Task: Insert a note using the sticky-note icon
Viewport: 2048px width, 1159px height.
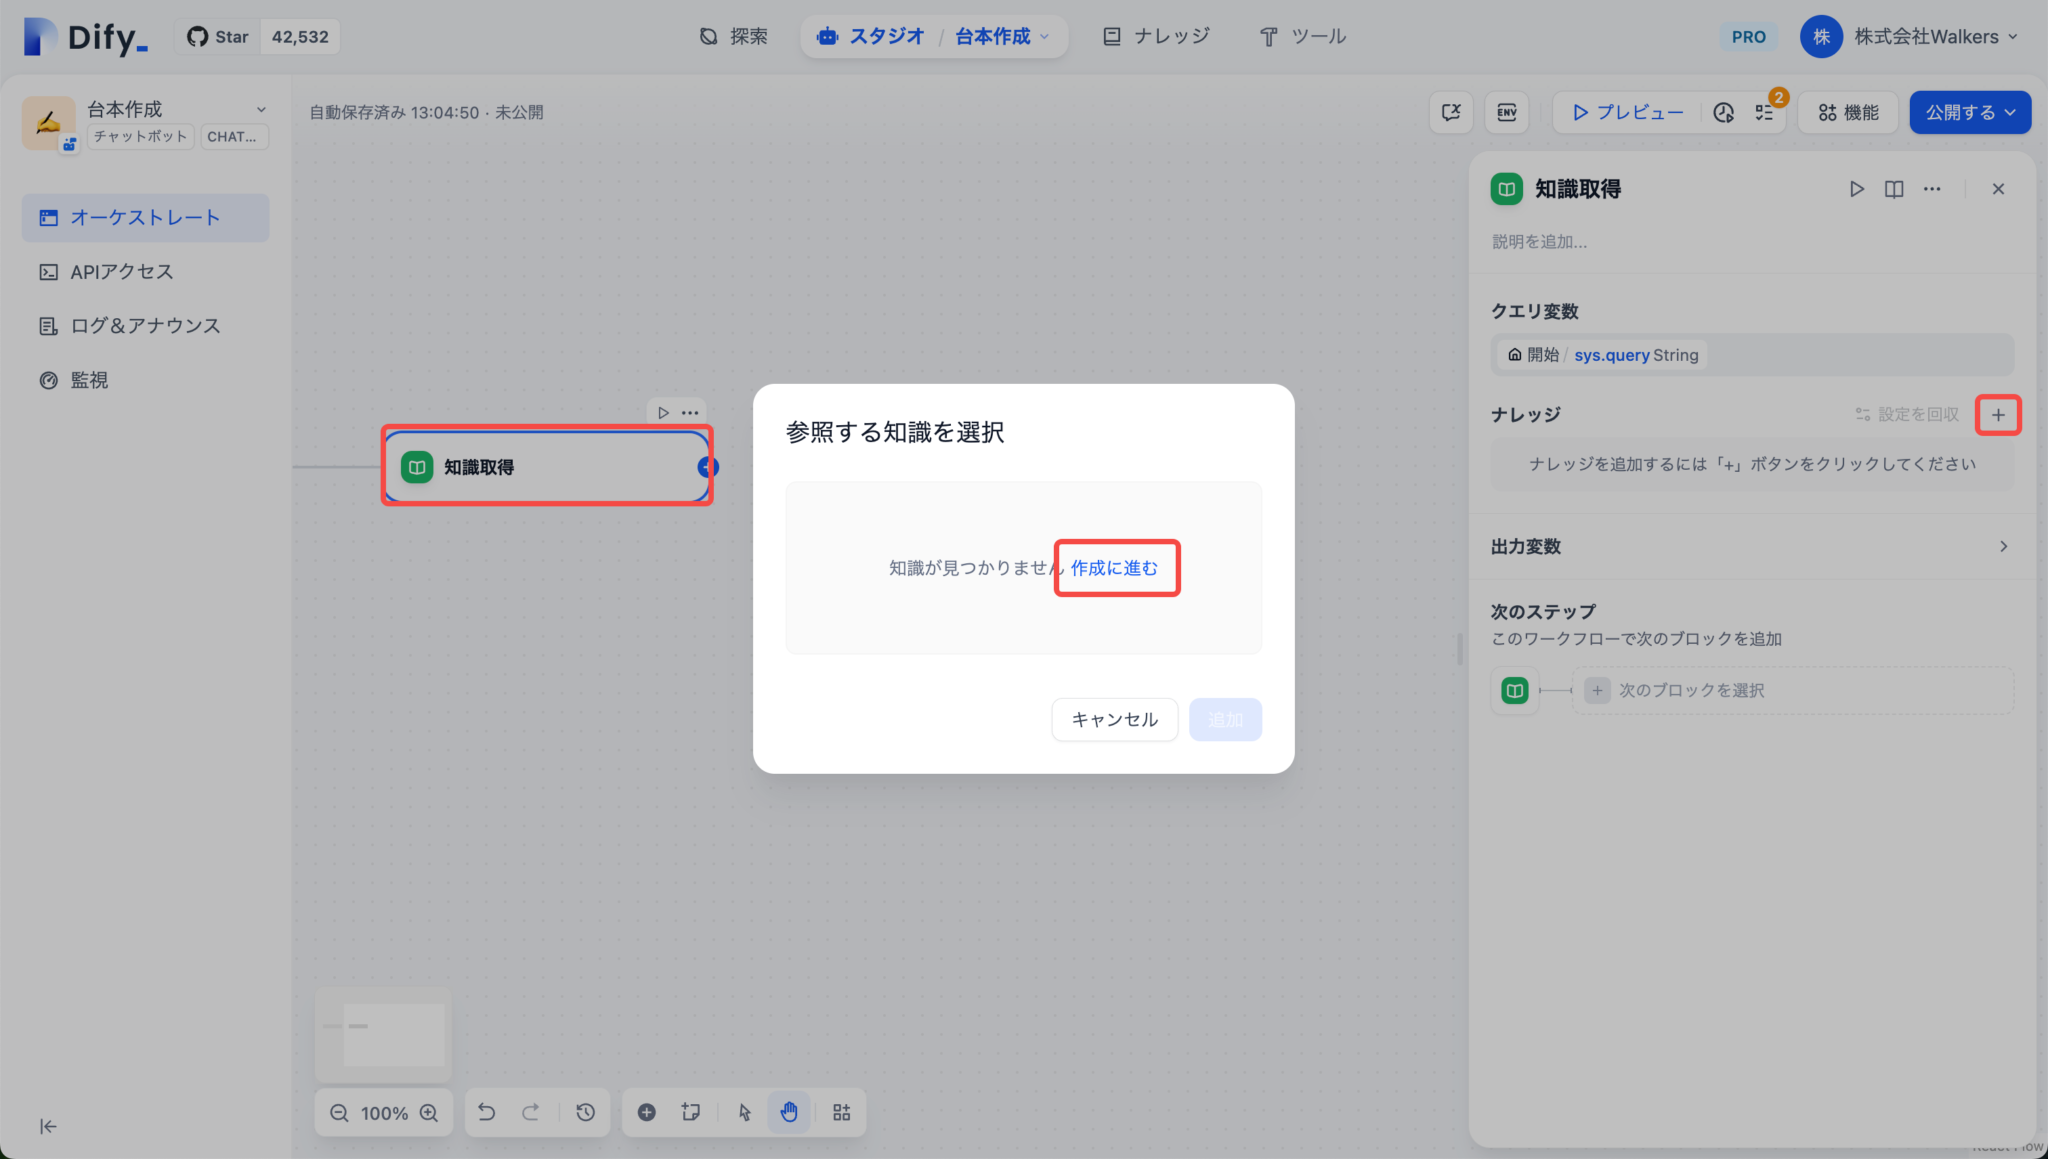Action: (692, 1112)
